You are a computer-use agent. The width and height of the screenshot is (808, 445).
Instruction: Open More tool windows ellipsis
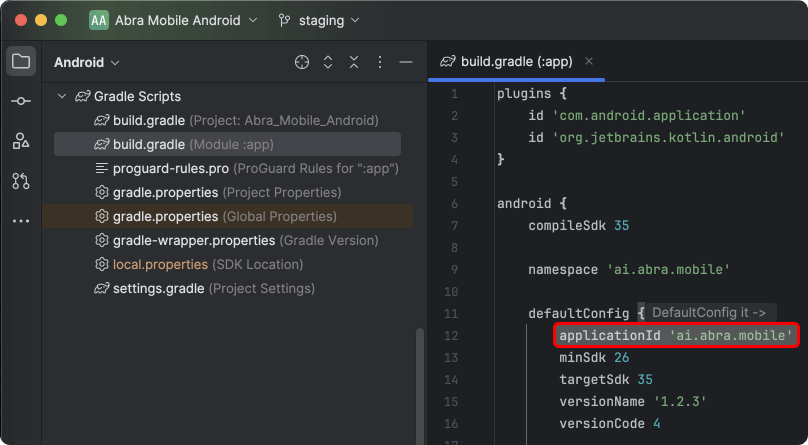pyautogui.click(x=21, y=221)
